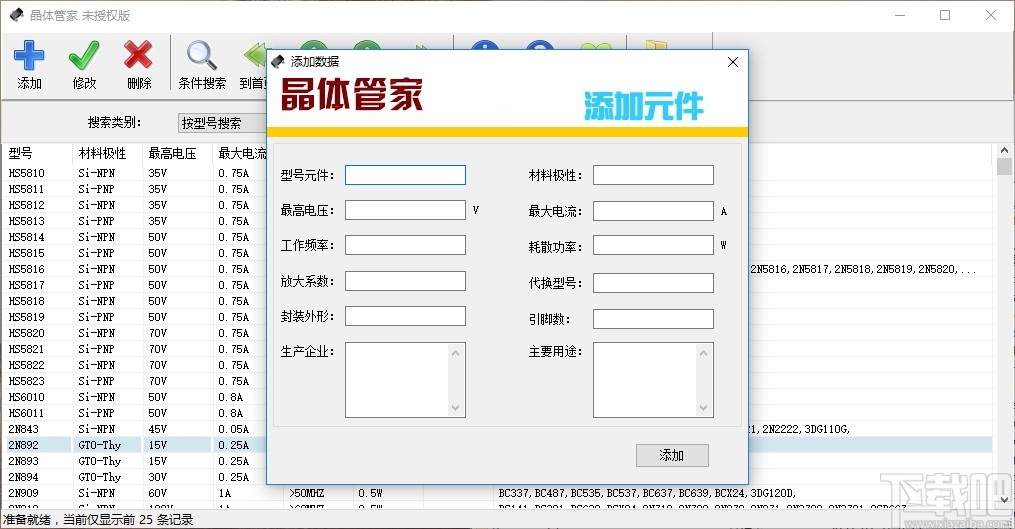Viewport: 1015px width, 529px height.
Task: Select the HS6011 row
Action: tap(134, 412)
